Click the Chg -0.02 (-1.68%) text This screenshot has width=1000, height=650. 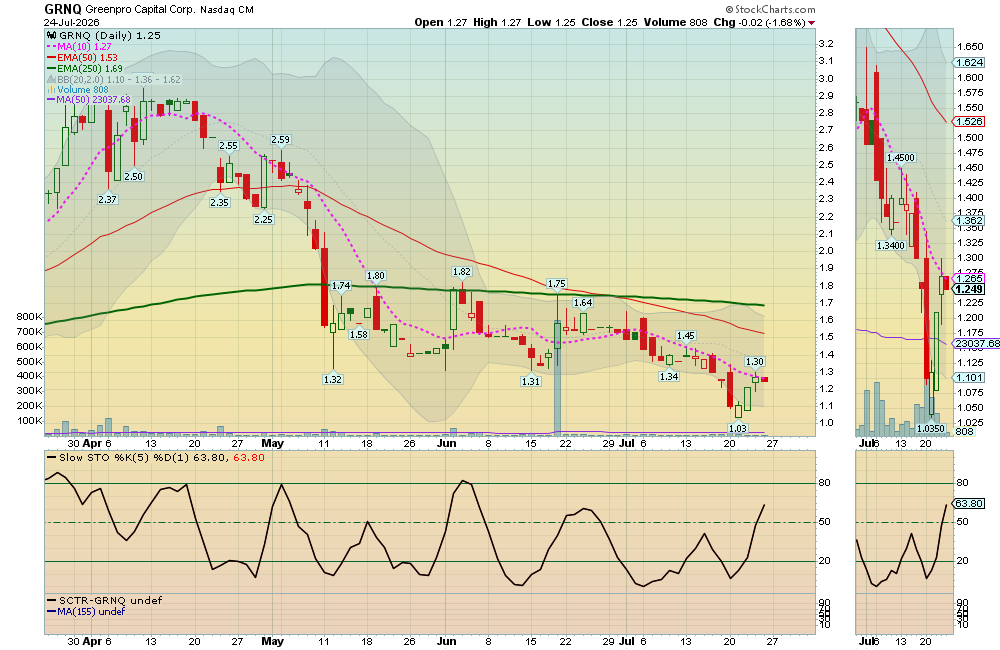tap(759, 22)
